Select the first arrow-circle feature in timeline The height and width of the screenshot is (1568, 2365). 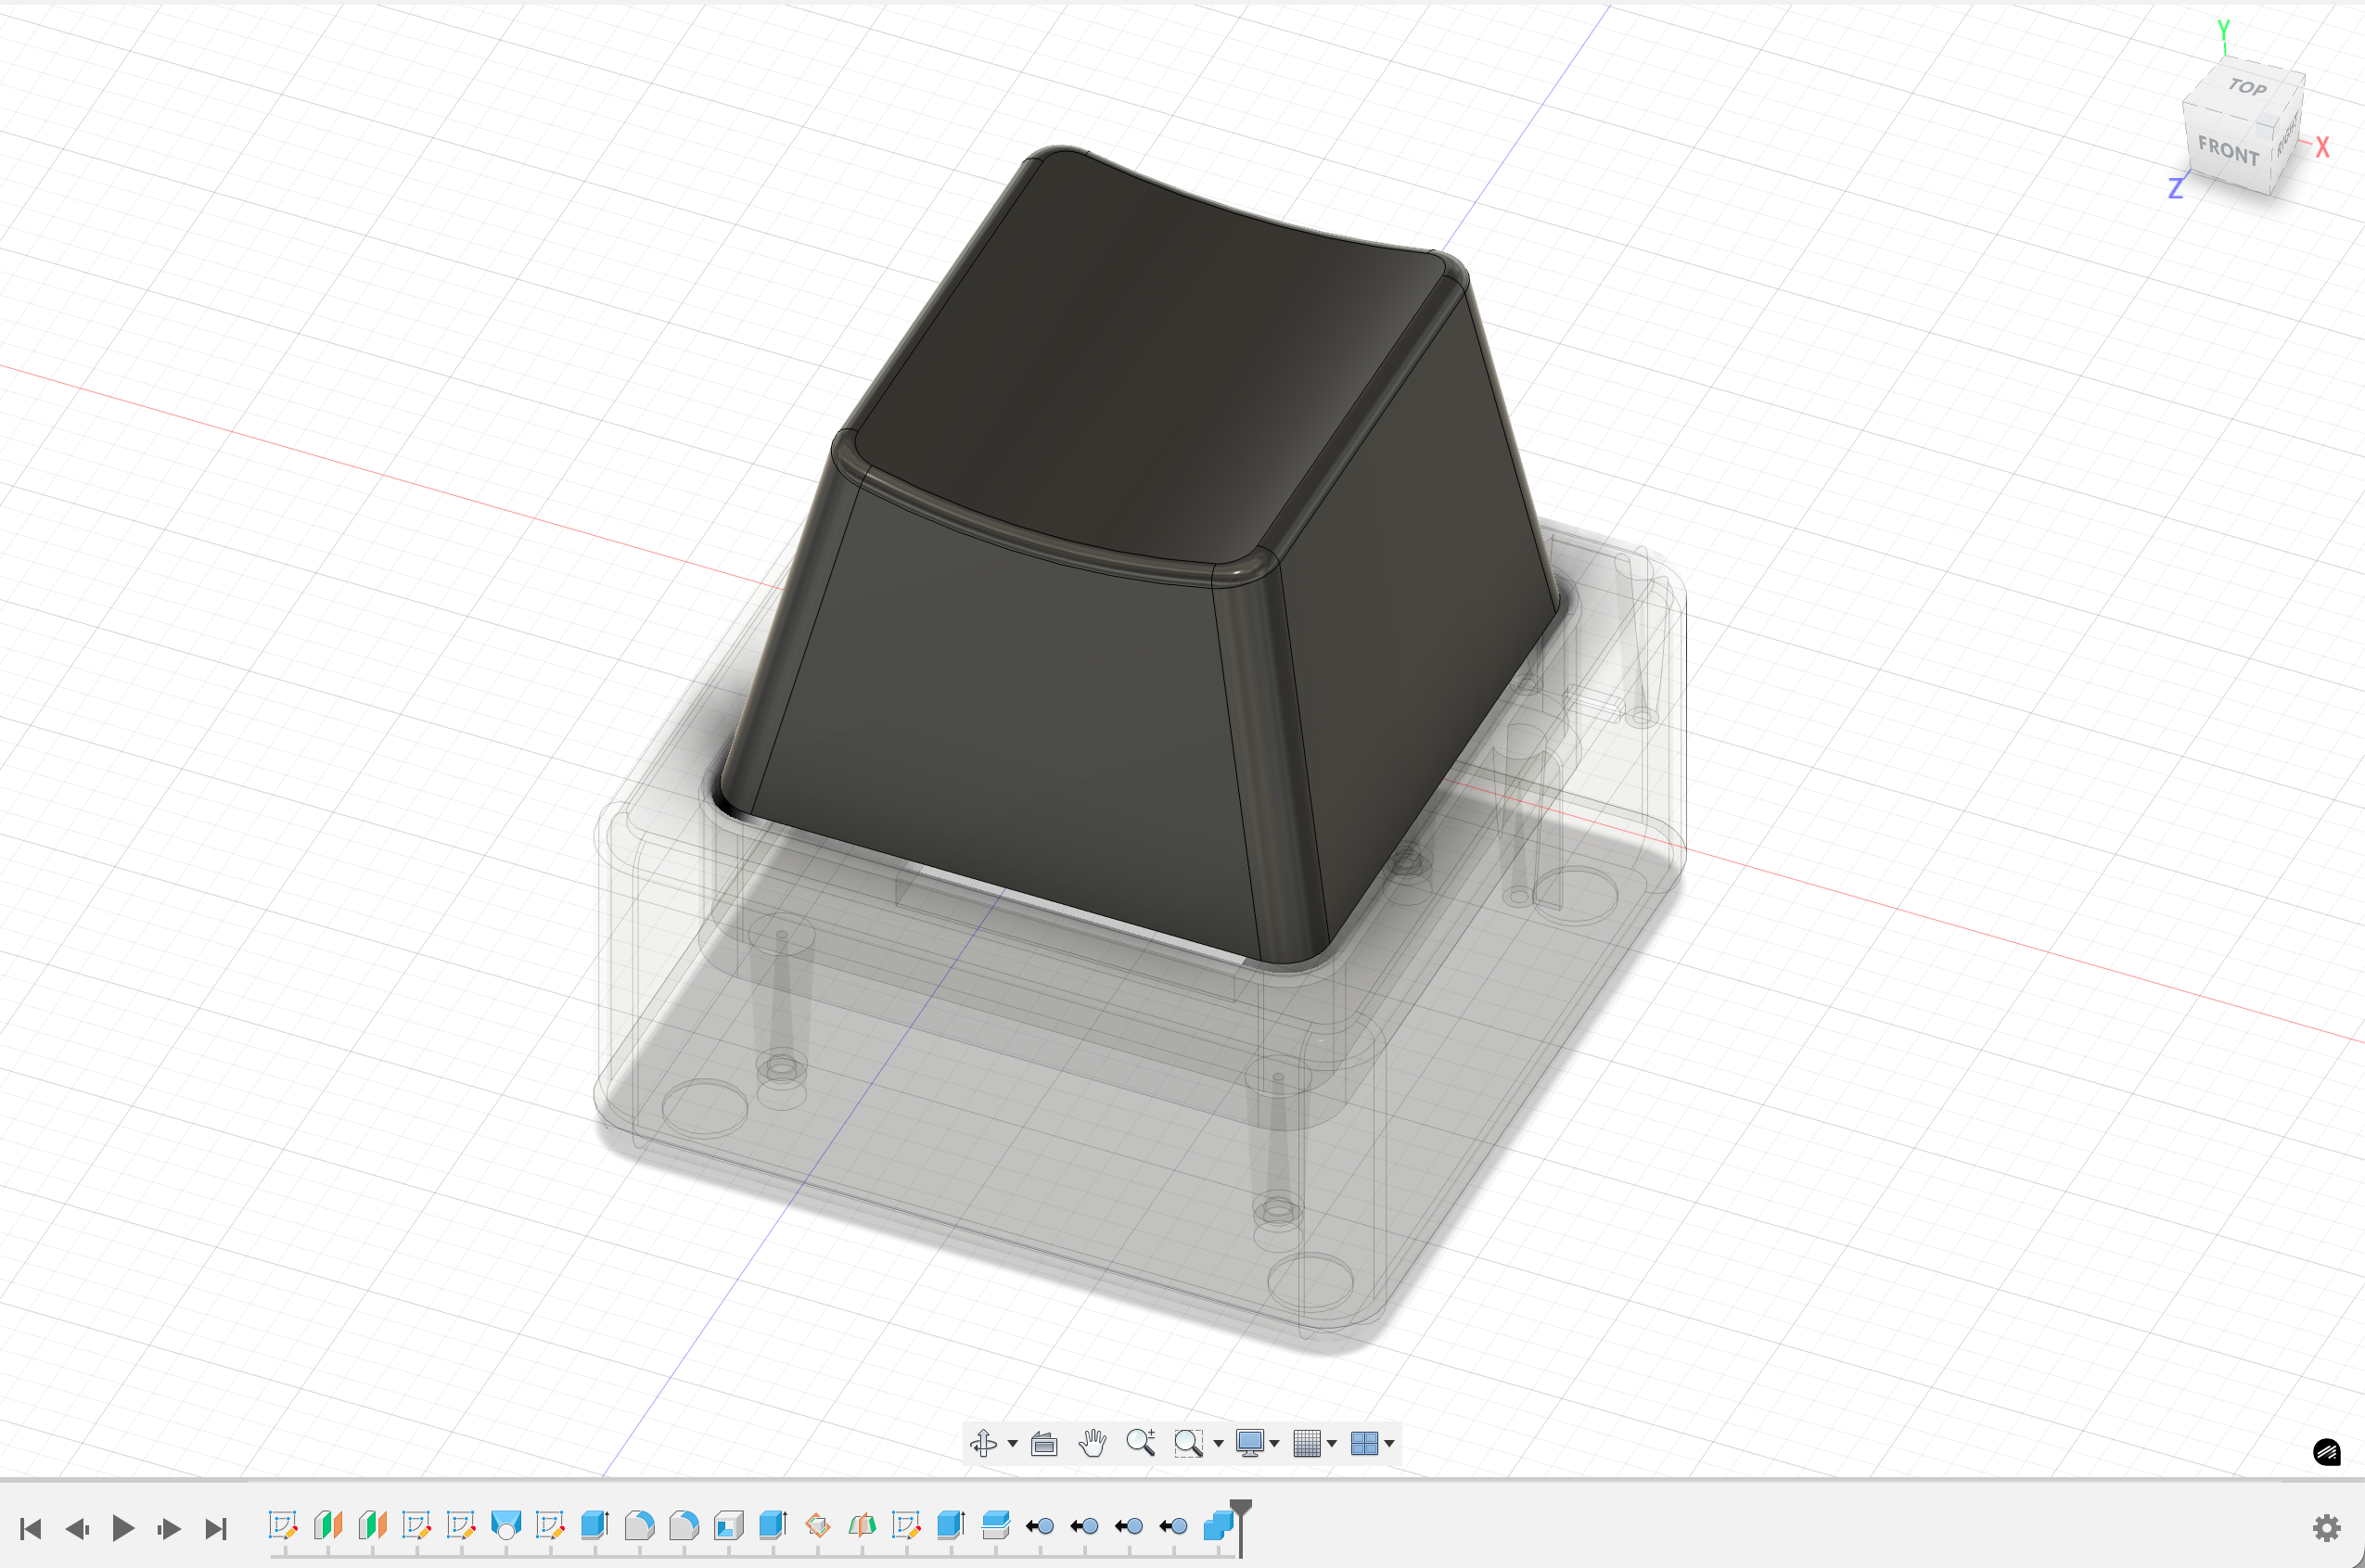[x=1040, y=1526]
